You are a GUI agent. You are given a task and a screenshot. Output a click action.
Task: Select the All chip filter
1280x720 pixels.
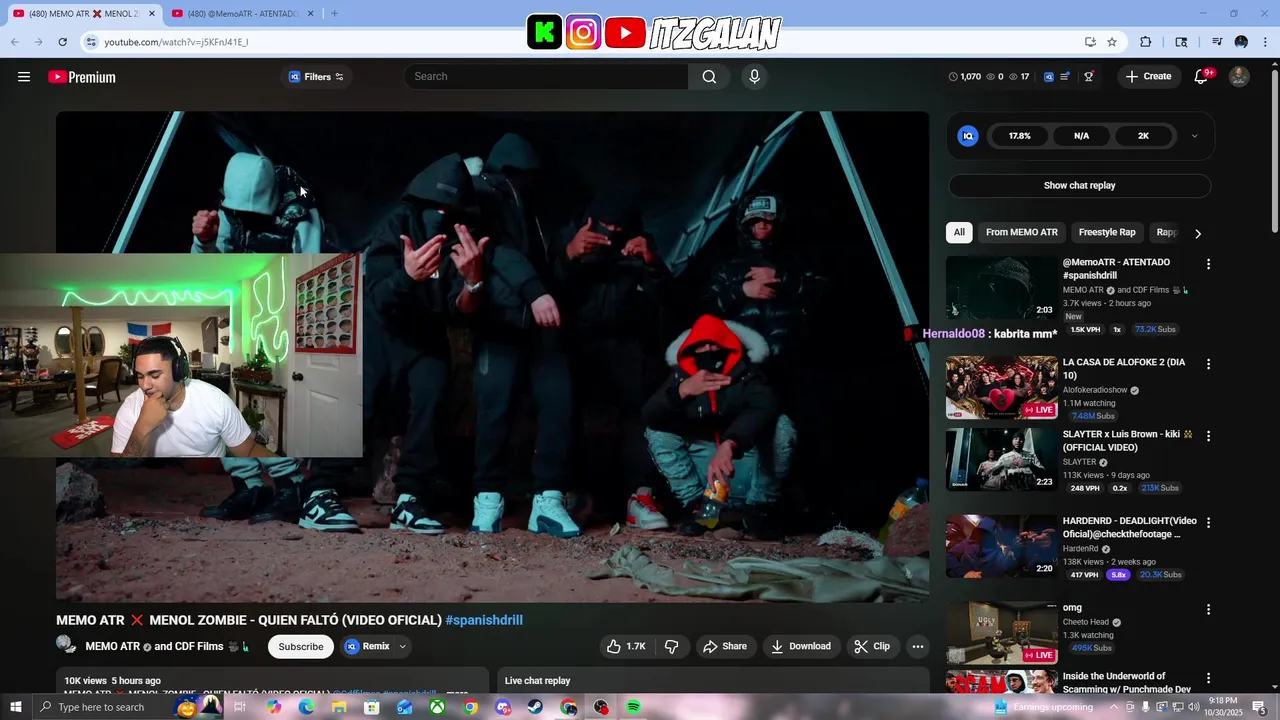tap(959, 232)
